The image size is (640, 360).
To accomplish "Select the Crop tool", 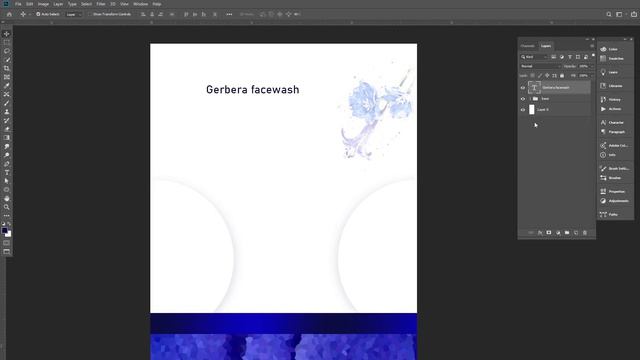I will pos(7,68).
